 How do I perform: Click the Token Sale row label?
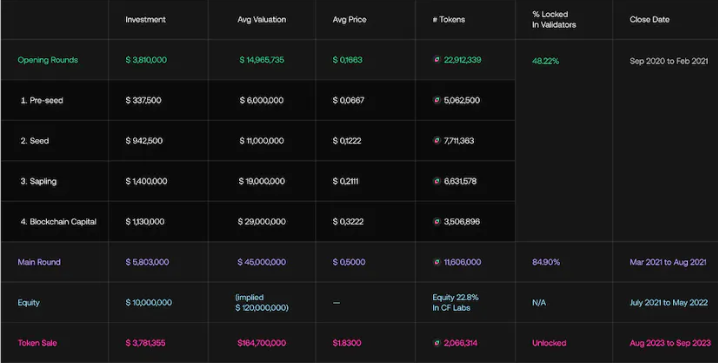pos(37,343)
